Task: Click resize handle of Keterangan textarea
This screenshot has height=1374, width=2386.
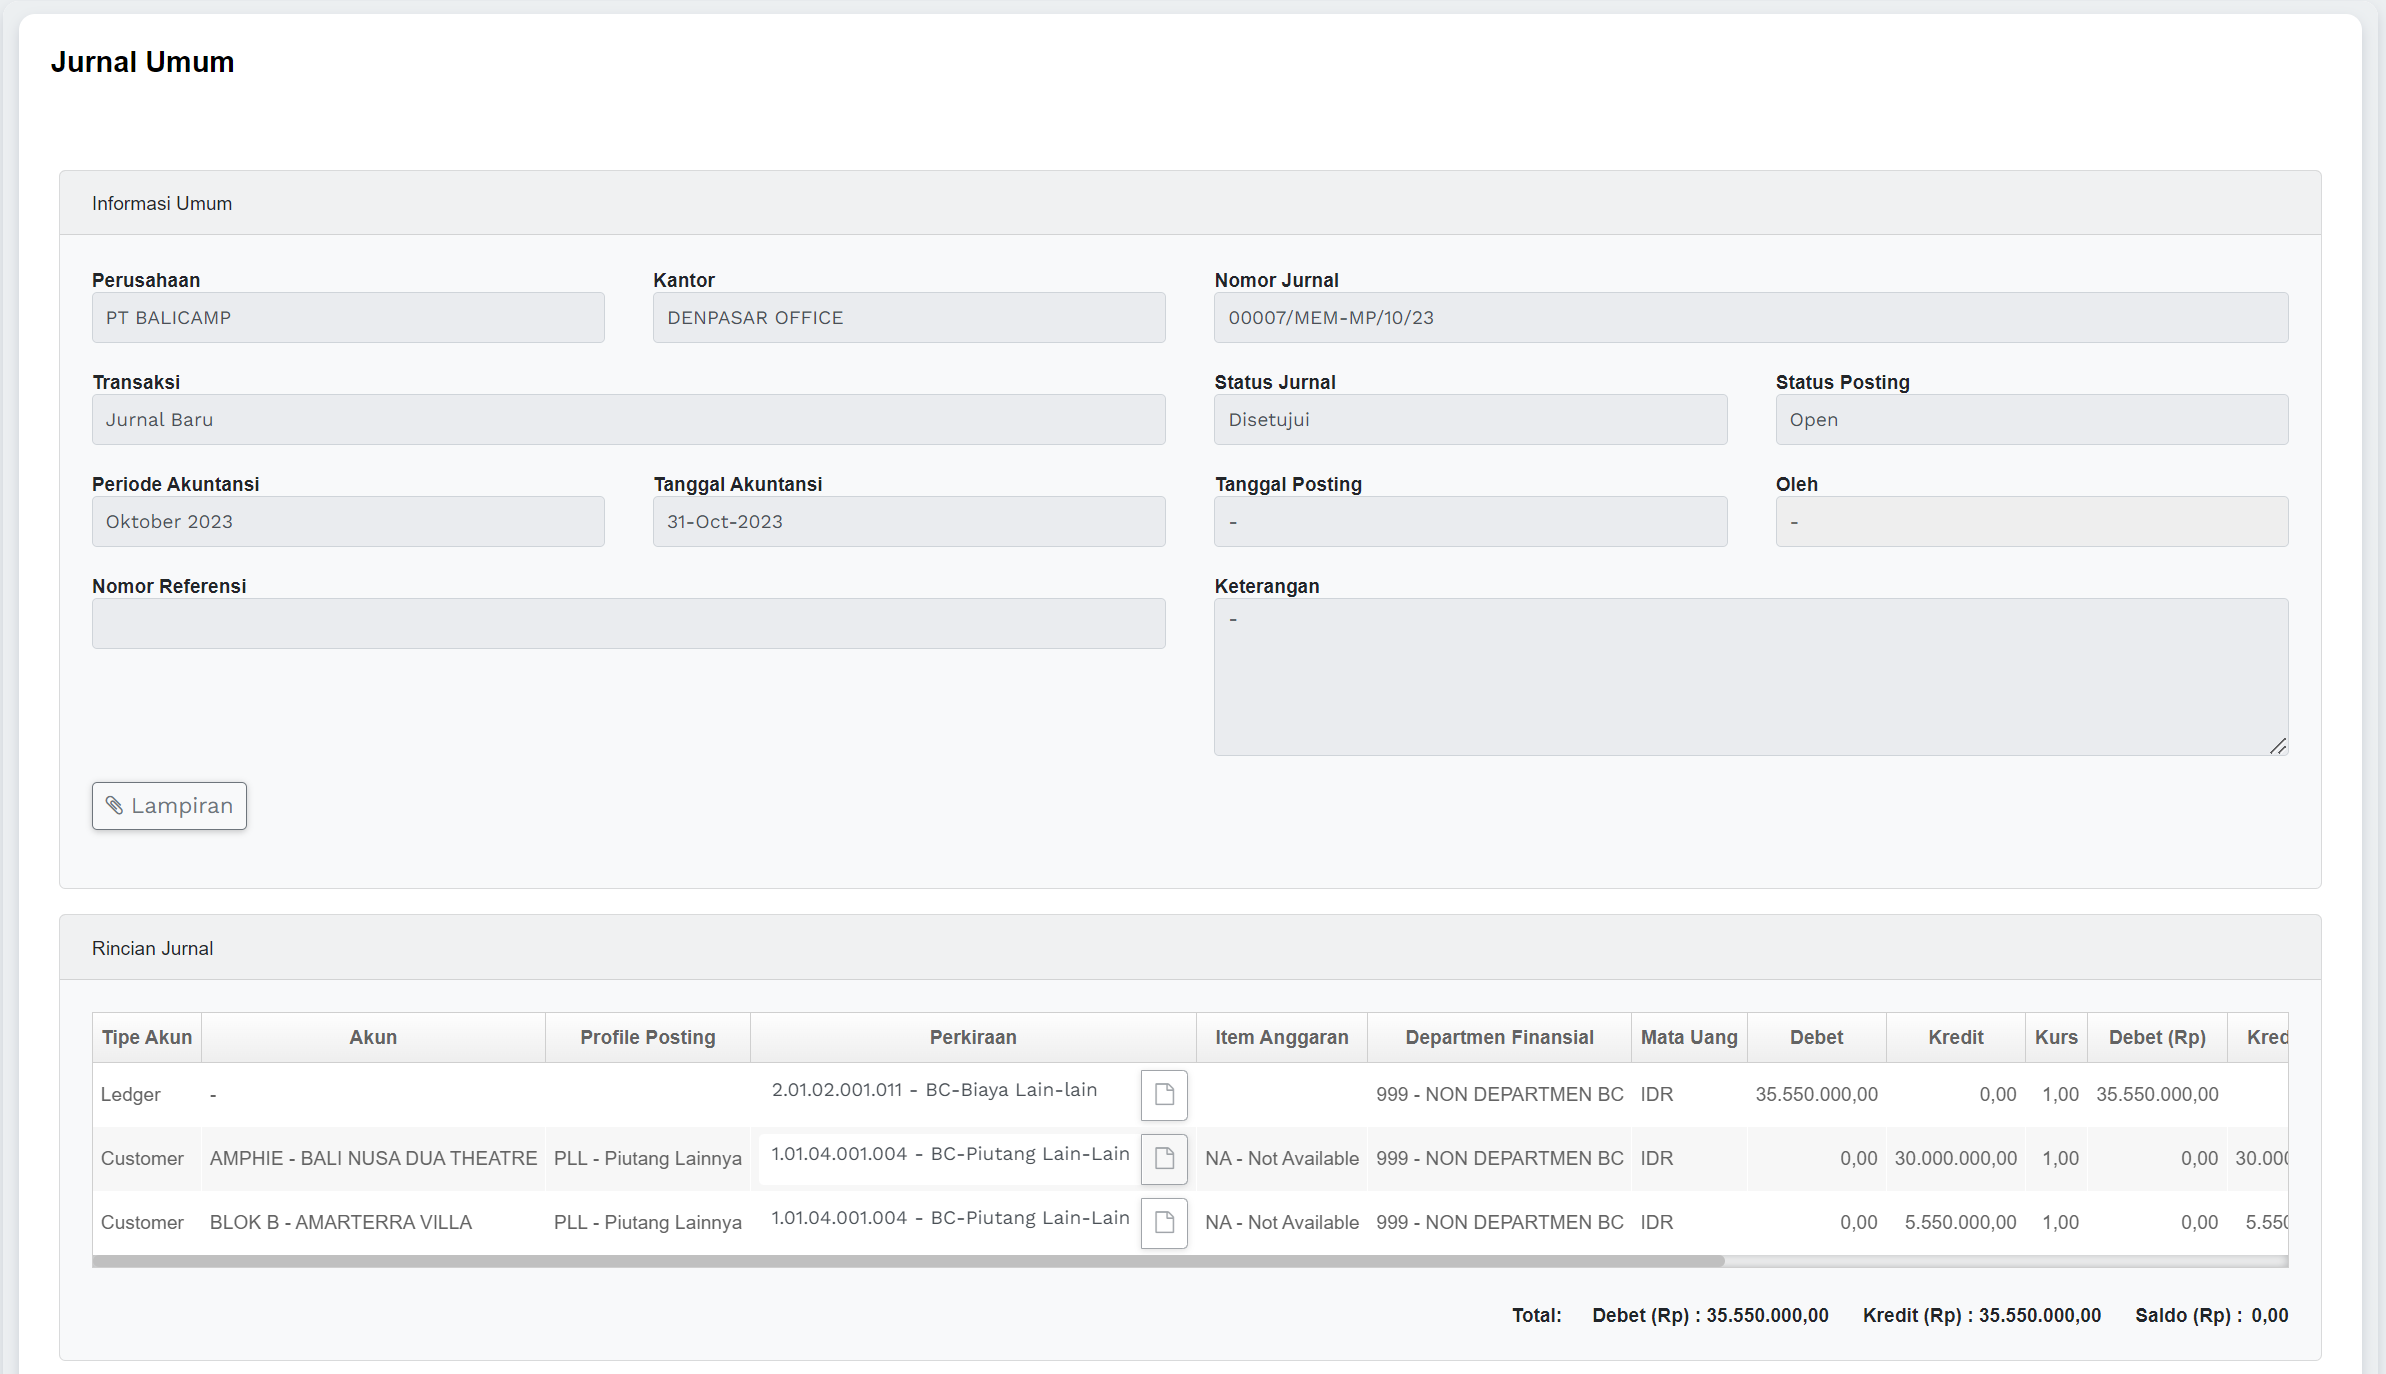Action: coord(2277,746)
